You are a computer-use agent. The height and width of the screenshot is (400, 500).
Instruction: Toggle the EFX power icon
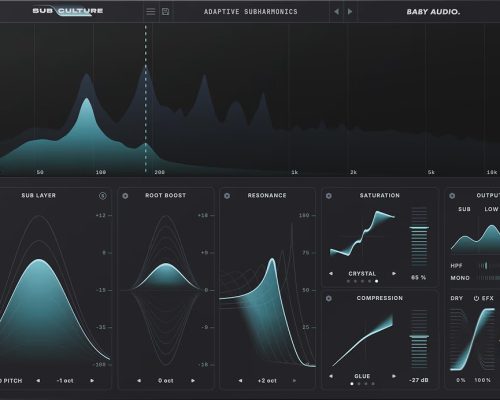pos(476,298)
